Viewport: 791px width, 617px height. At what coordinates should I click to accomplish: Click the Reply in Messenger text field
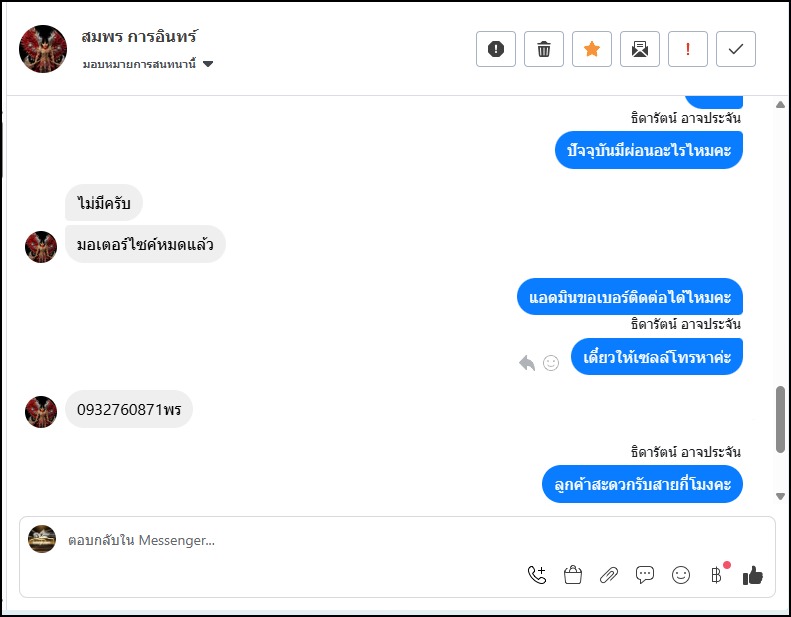300,541
